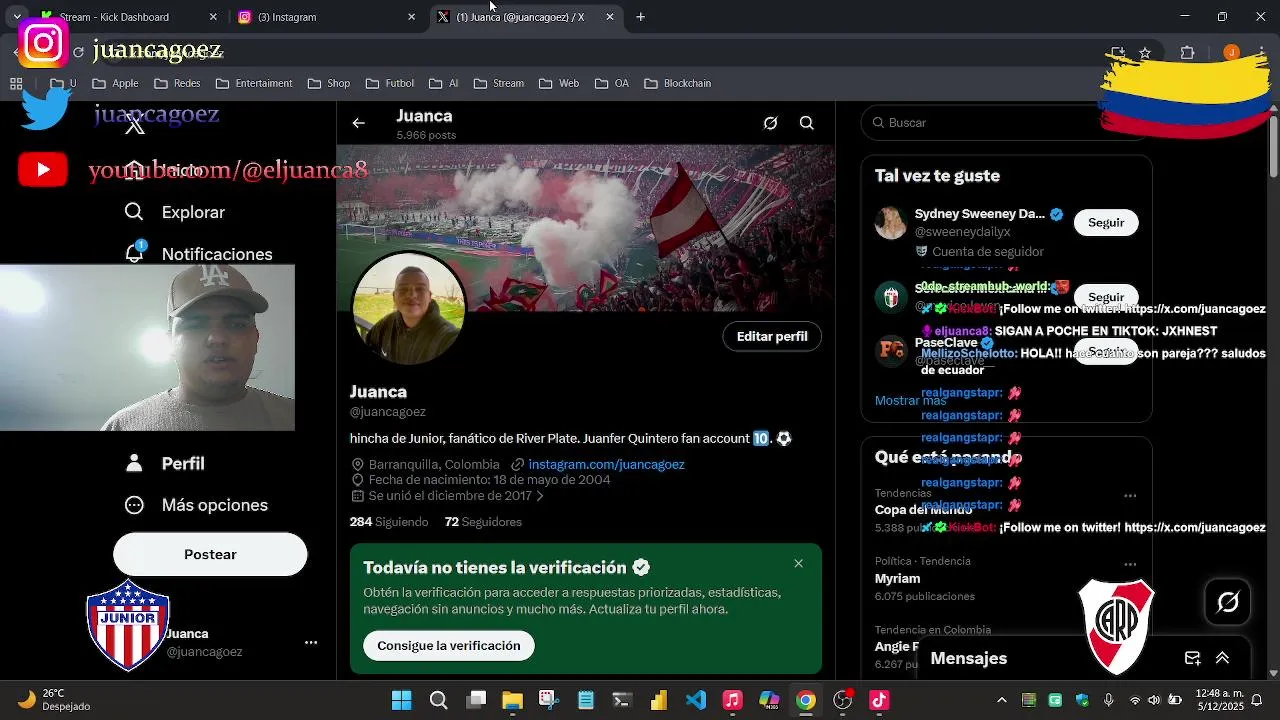Open the apps grid in bookmarks bar
Viewport: 1280px width, 720px height.
[16, 83]
